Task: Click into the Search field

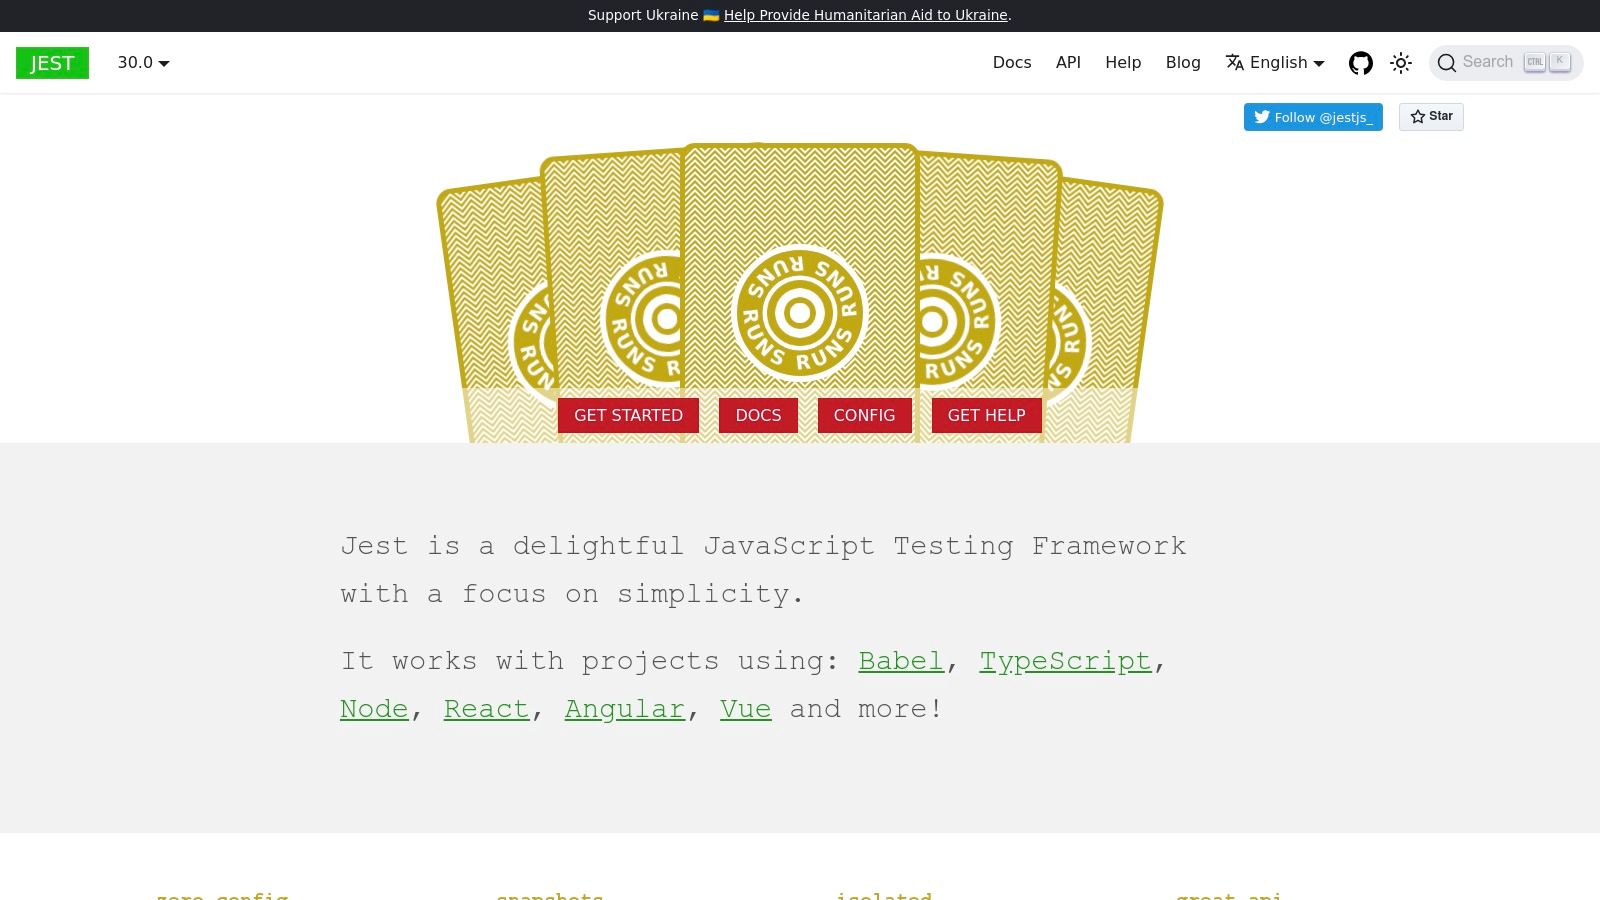Action: click(x=1506, y=63)
